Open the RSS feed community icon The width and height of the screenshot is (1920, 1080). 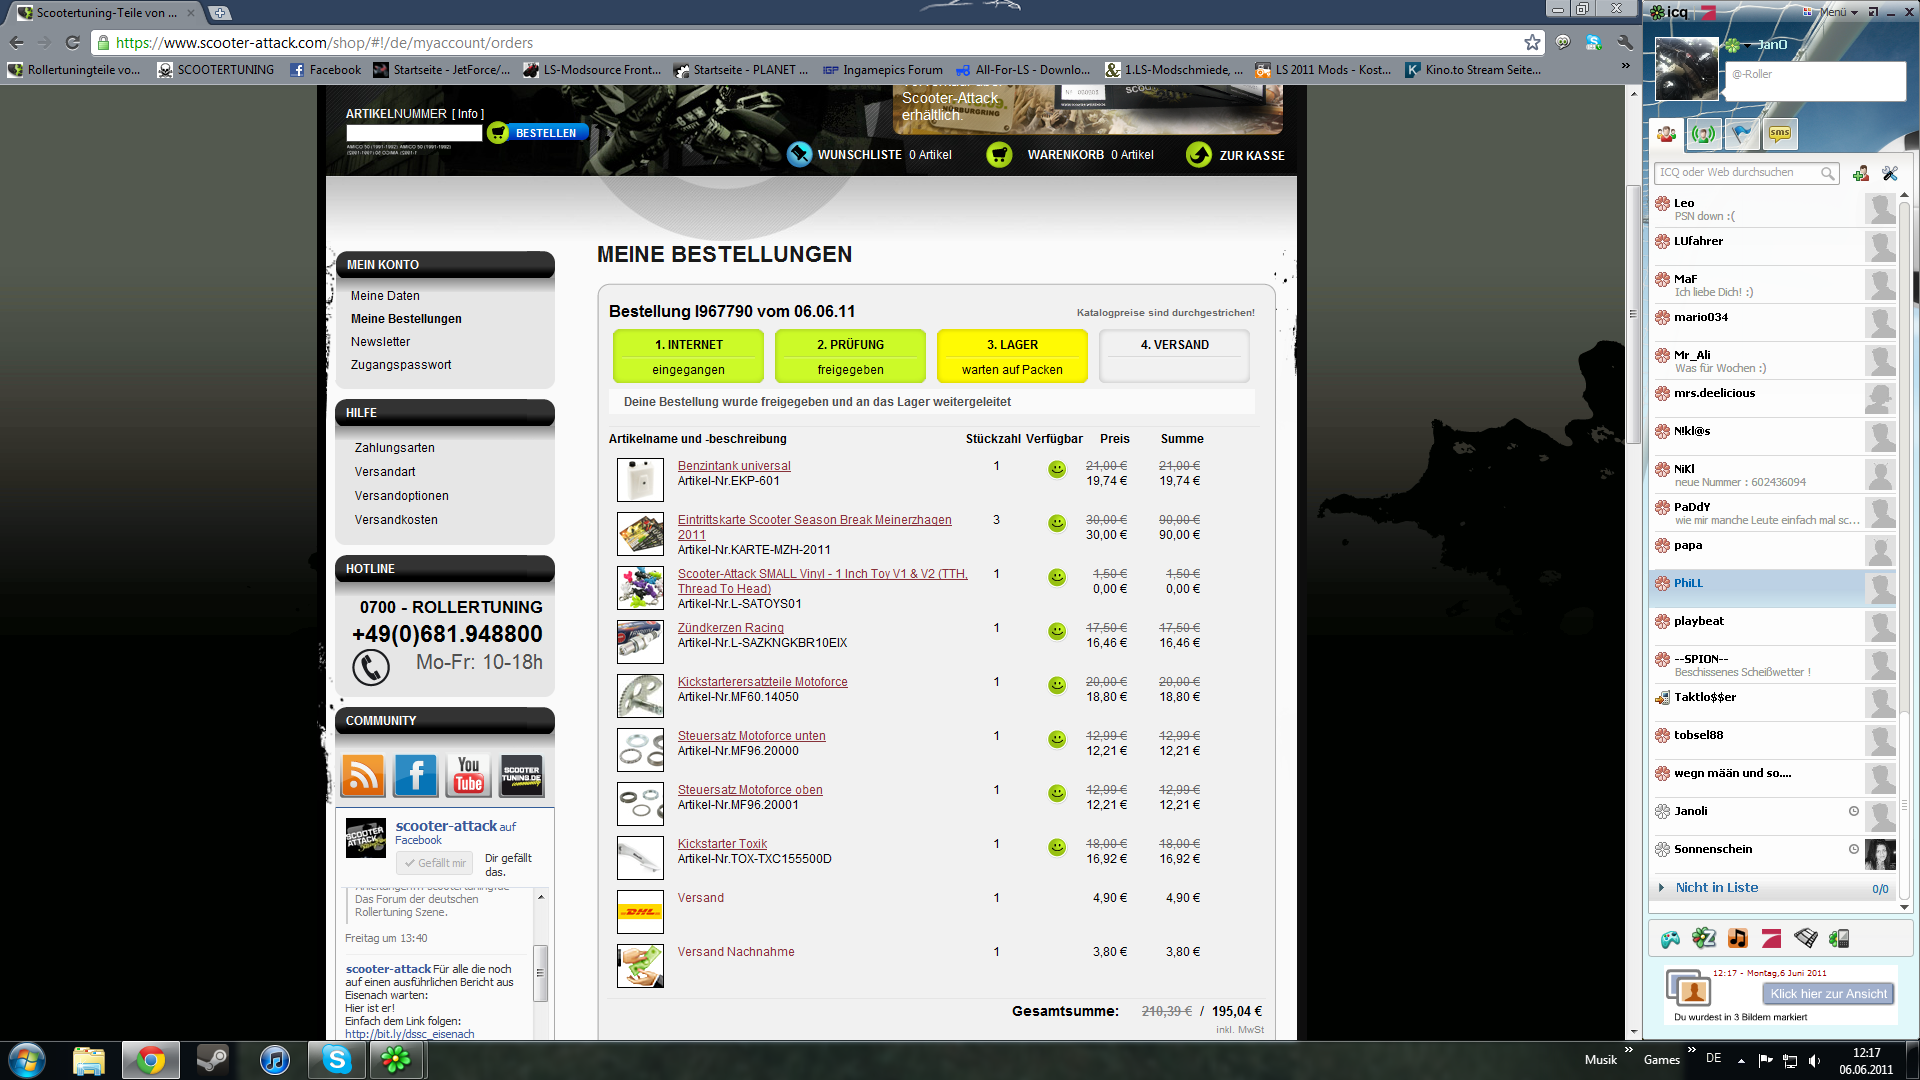363,776
